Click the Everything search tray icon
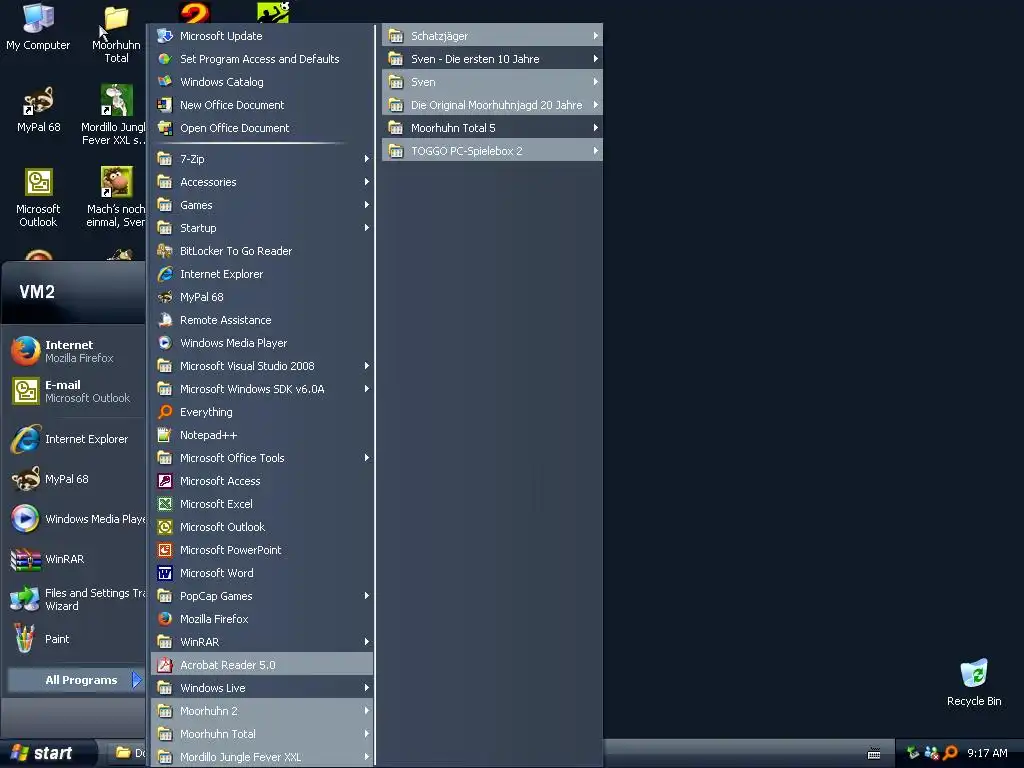 pos(950,753)
